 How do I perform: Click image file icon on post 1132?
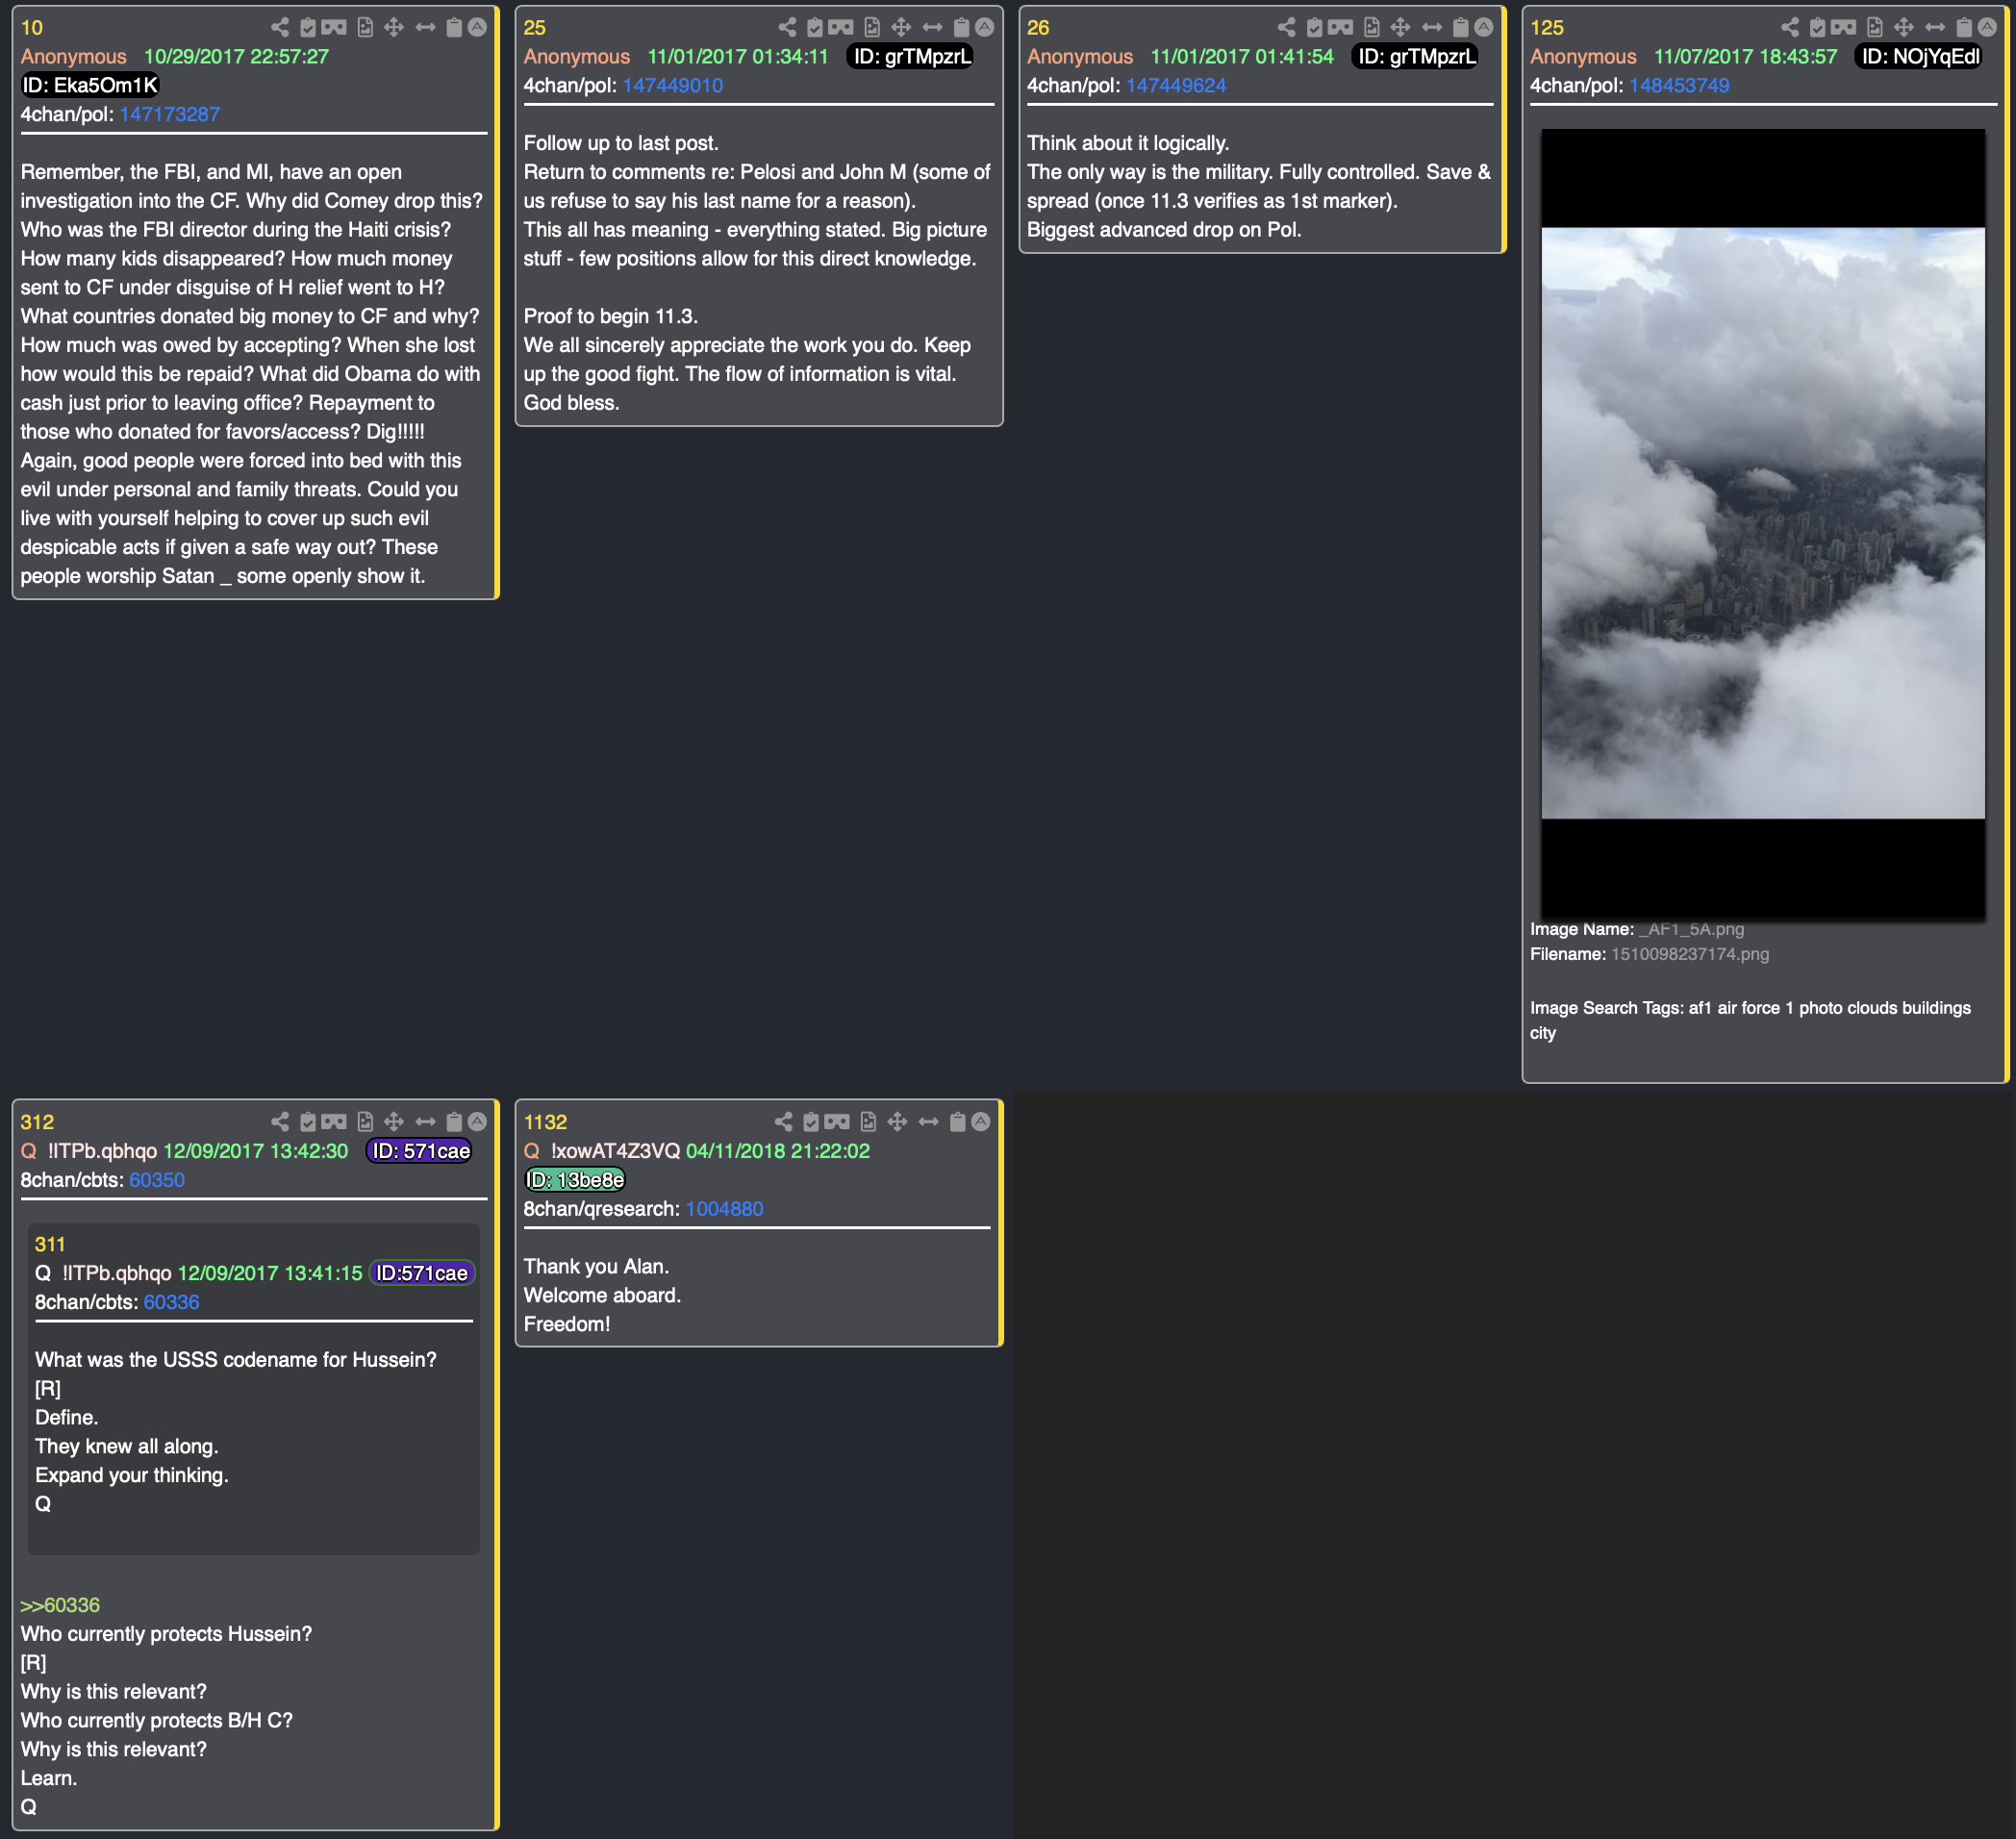click(868, 1122)
